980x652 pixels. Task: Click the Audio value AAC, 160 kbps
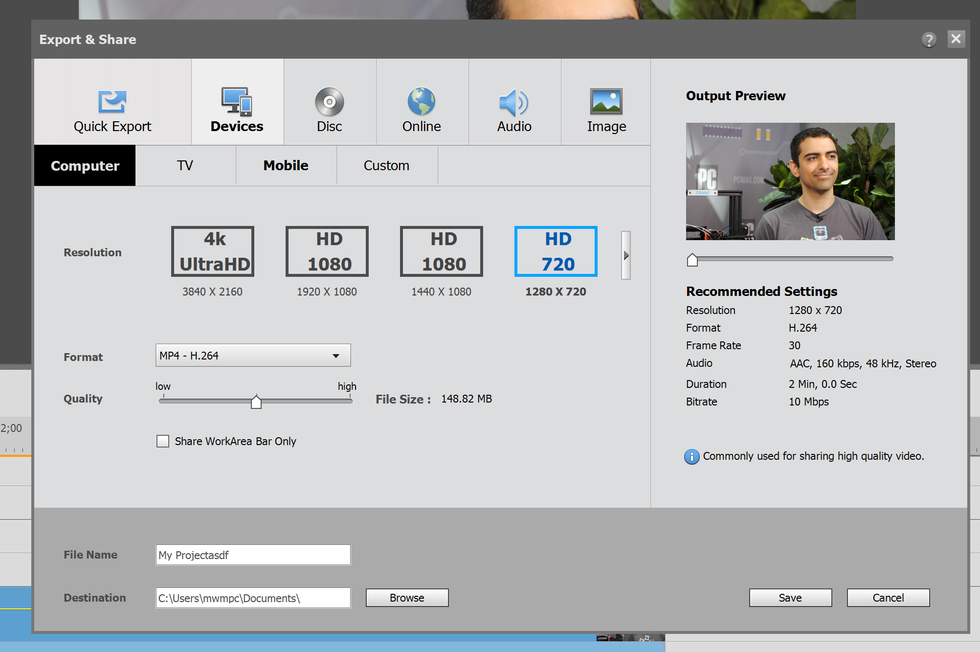(863, 363)
